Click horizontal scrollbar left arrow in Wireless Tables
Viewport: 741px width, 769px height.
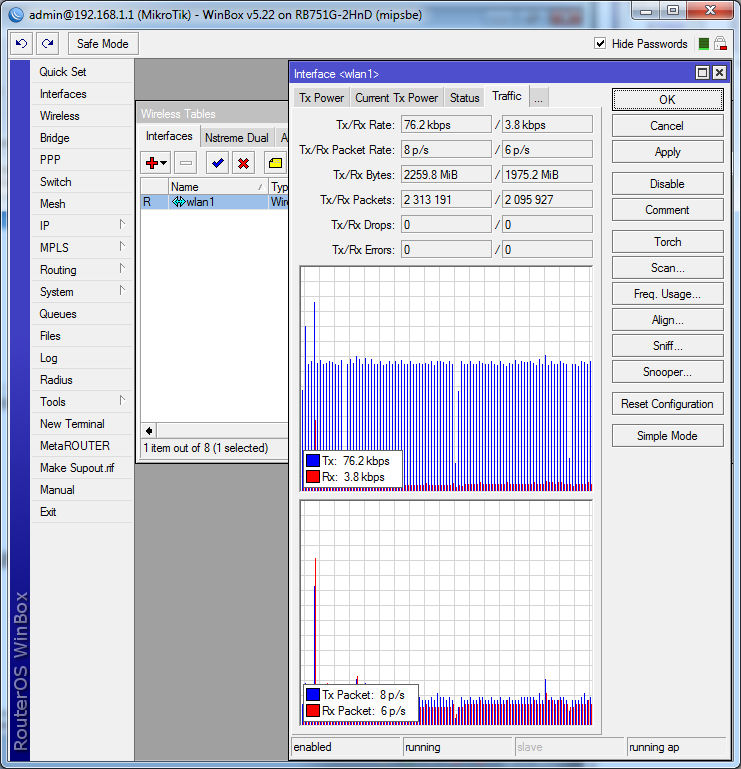click(149, 431)
